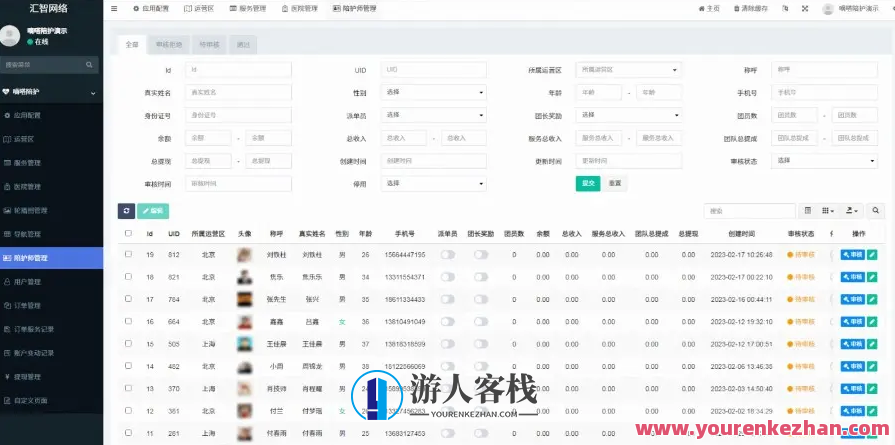Viewport: 895px width, 445px height.
Task: Open the 所属运营区 filter dropdown
Action: click(x=628, y=70)
